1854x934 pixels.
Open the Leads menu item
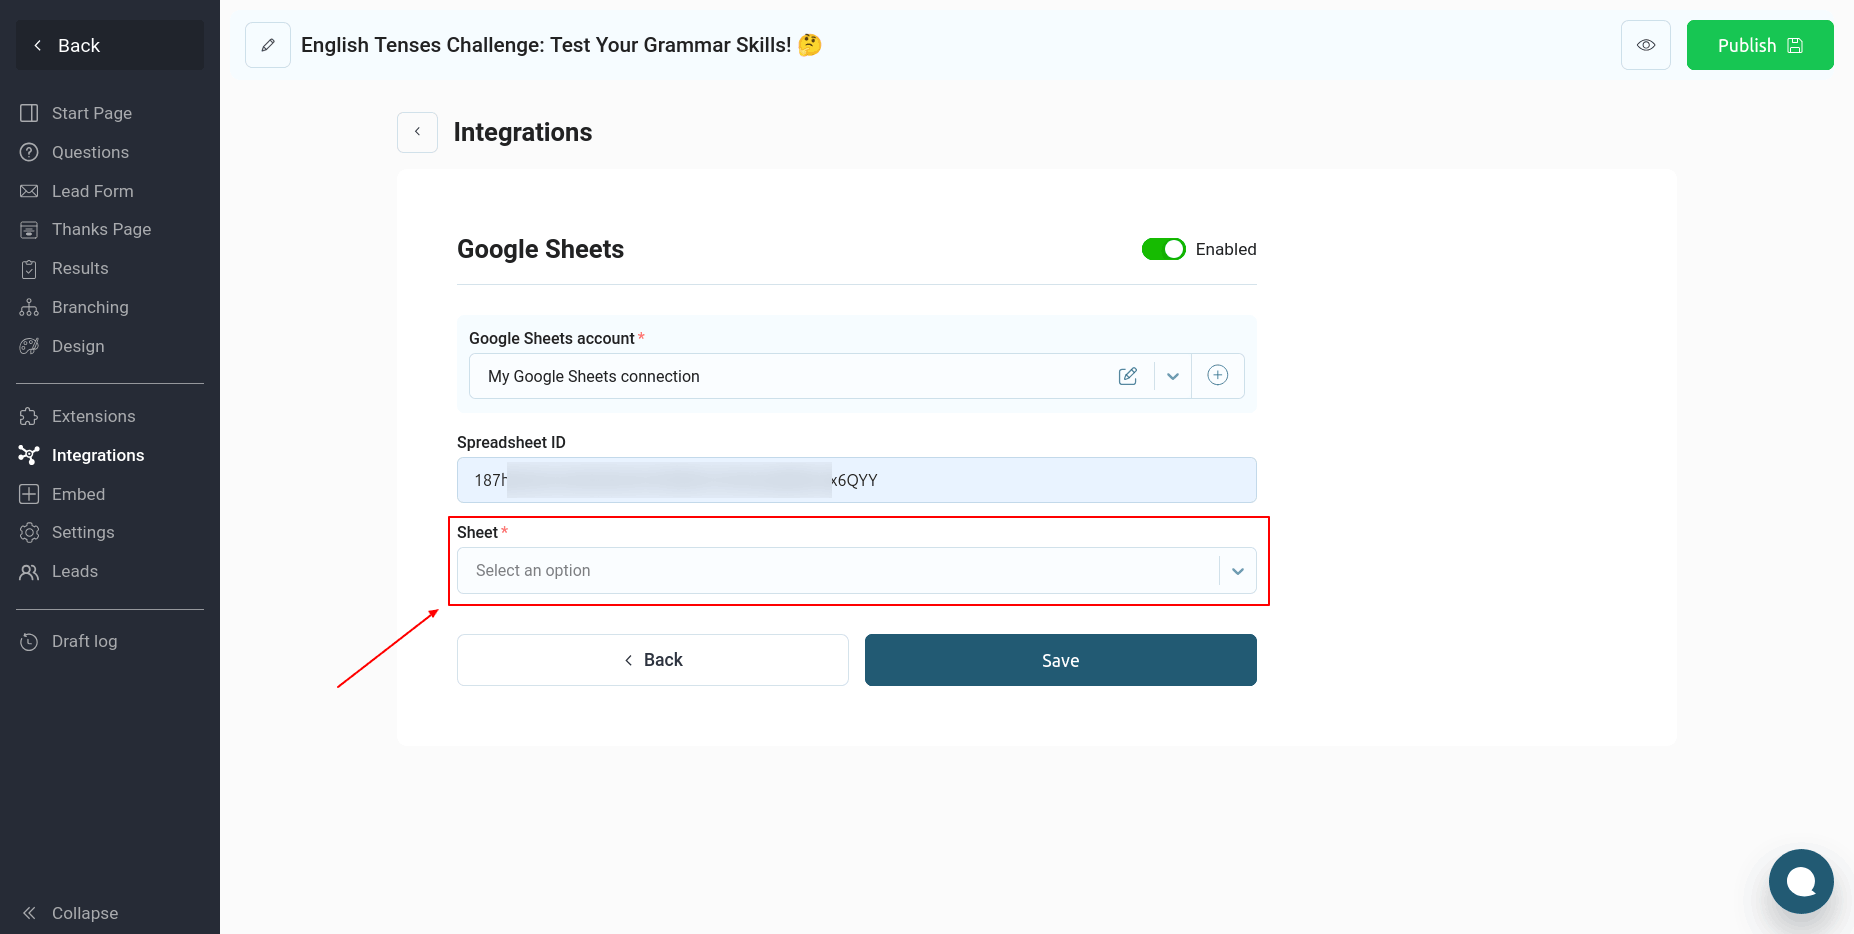pos(75,571)
